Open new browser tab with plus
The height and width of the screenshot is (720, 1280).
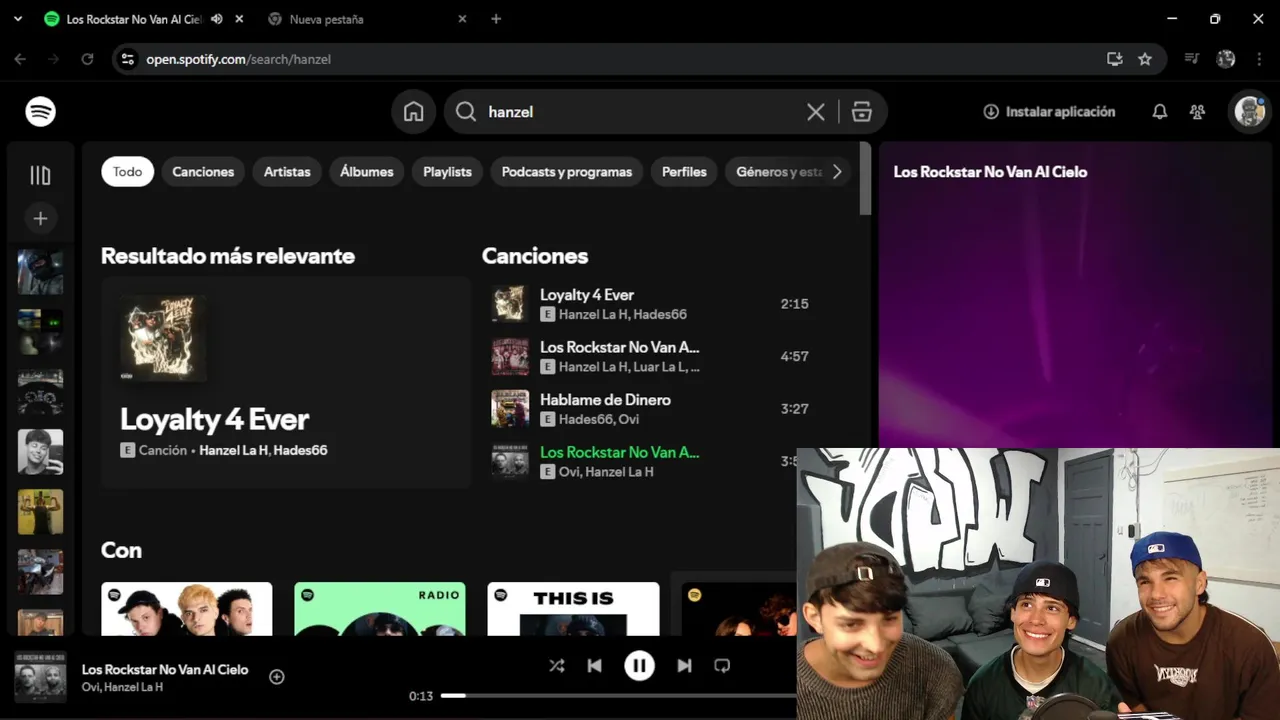[x=496, y=19]
